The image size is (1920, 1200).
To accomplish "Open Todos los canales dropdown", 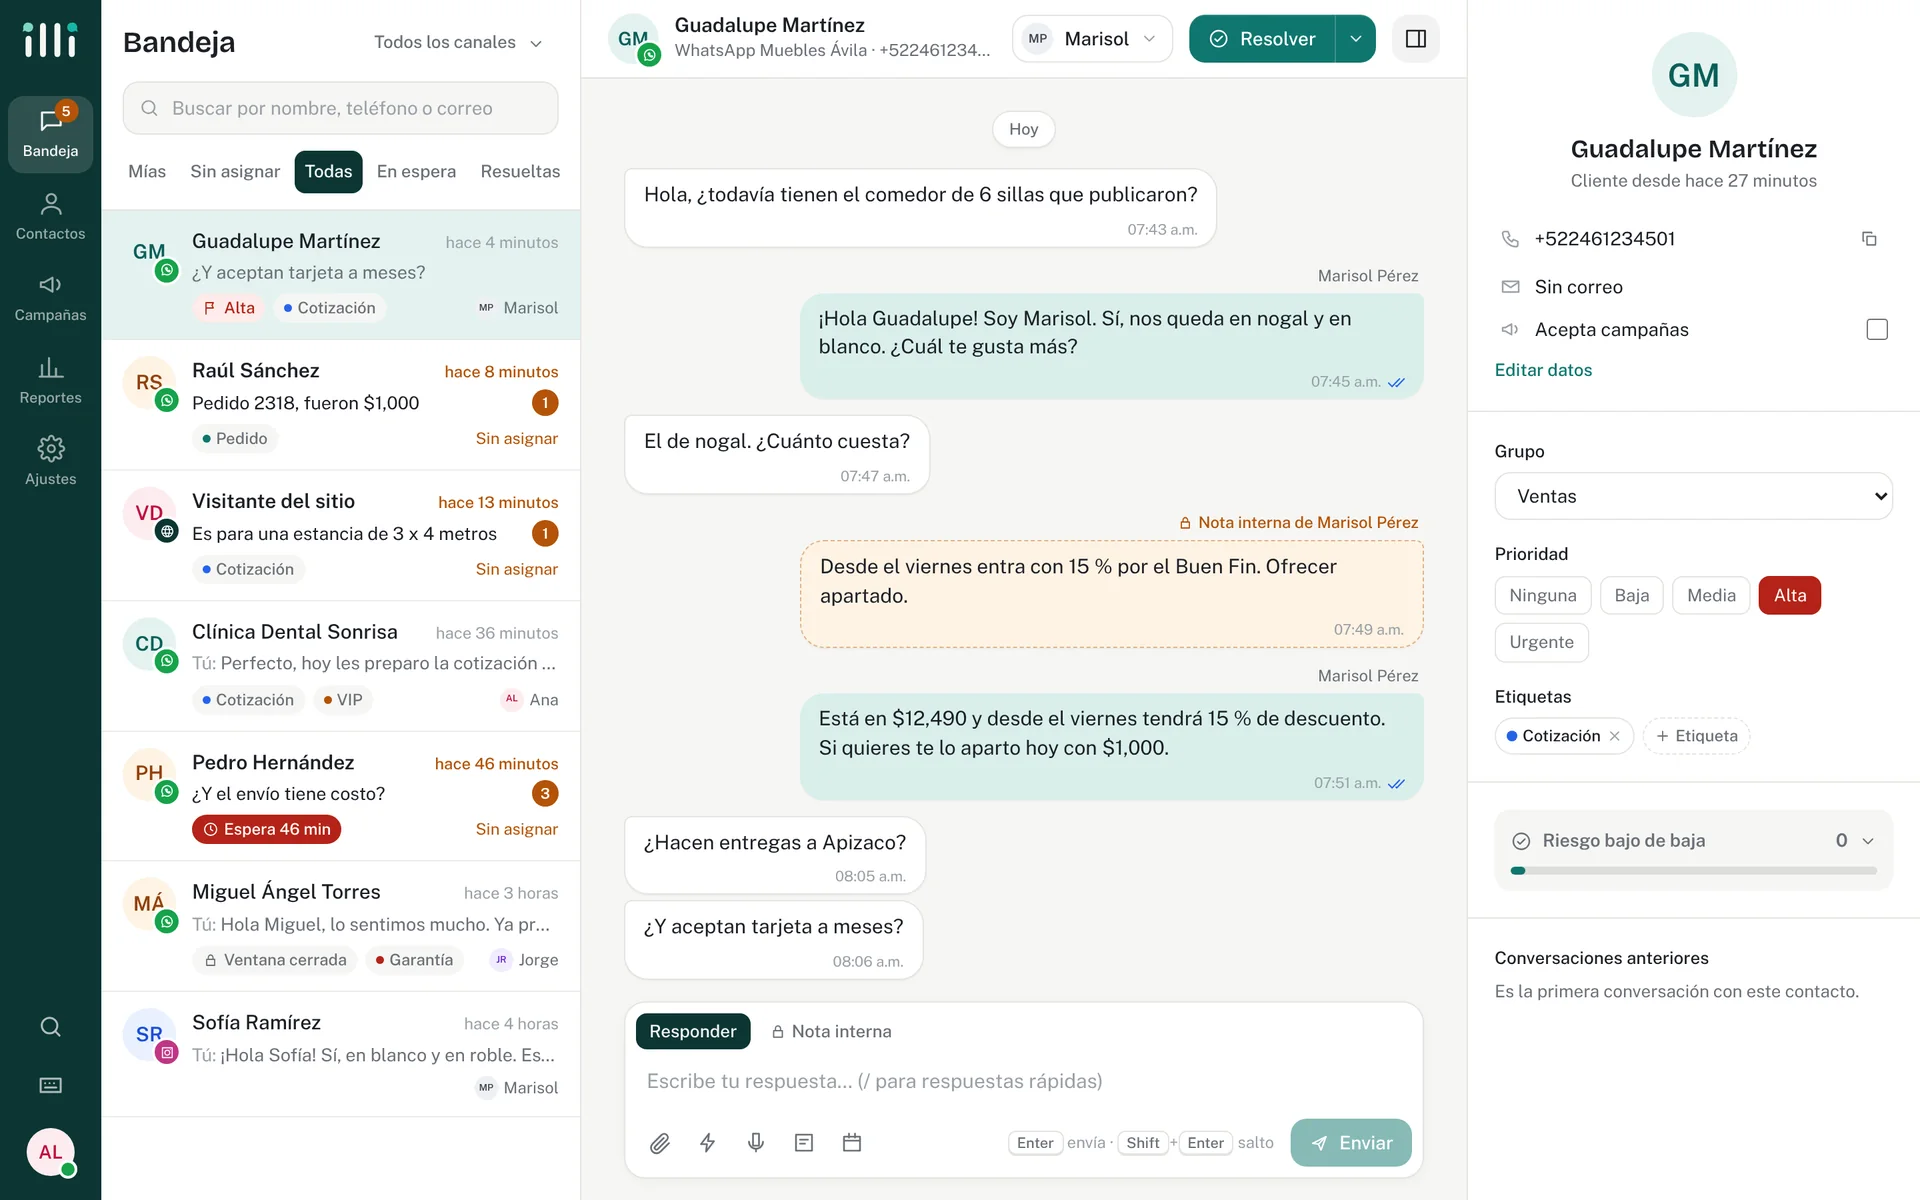I will point(458,42).
